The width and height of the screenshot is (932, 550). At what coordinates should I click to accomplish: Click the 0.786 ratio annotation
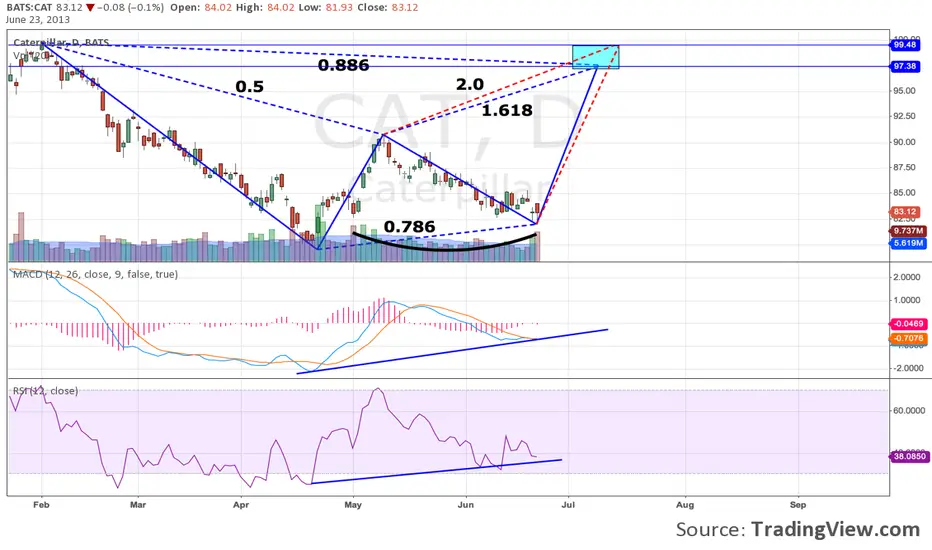click(x=410, y=227)
